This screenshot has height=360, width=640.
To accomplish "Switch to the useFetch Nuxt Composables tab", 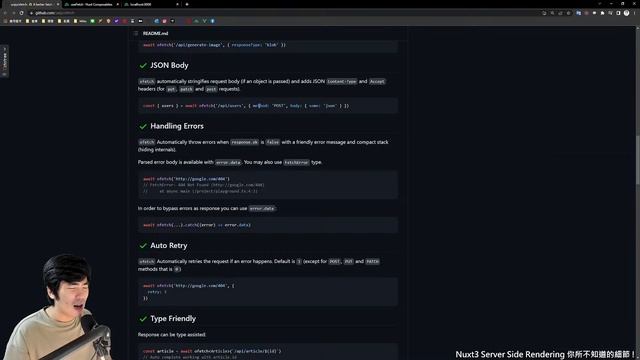I will click(x=91, y=4).
